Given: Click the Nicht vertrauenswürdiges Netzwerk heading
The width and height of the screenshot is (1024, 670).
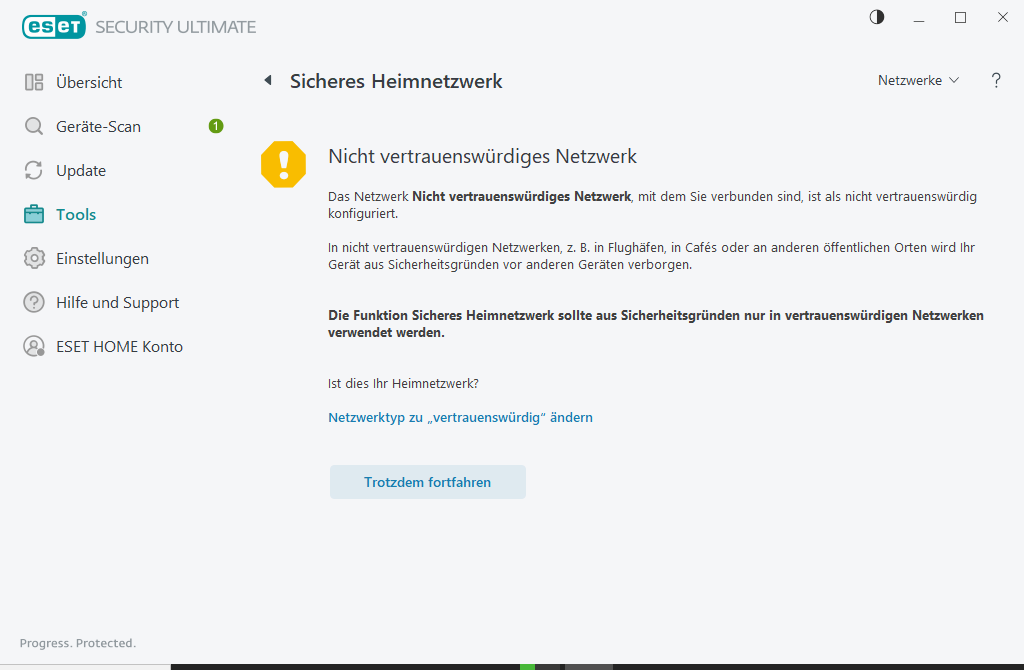Looking at the screenshot, I should (x=483, y=157).
